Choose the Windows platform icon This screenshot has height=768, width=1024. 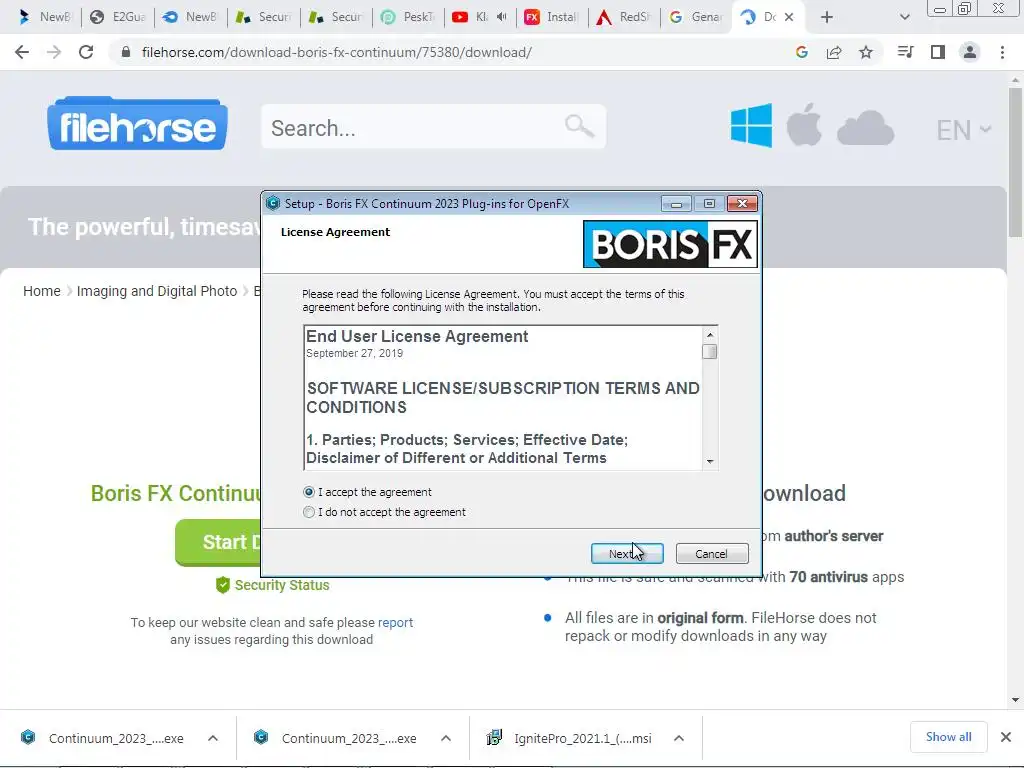coord(751,125)
